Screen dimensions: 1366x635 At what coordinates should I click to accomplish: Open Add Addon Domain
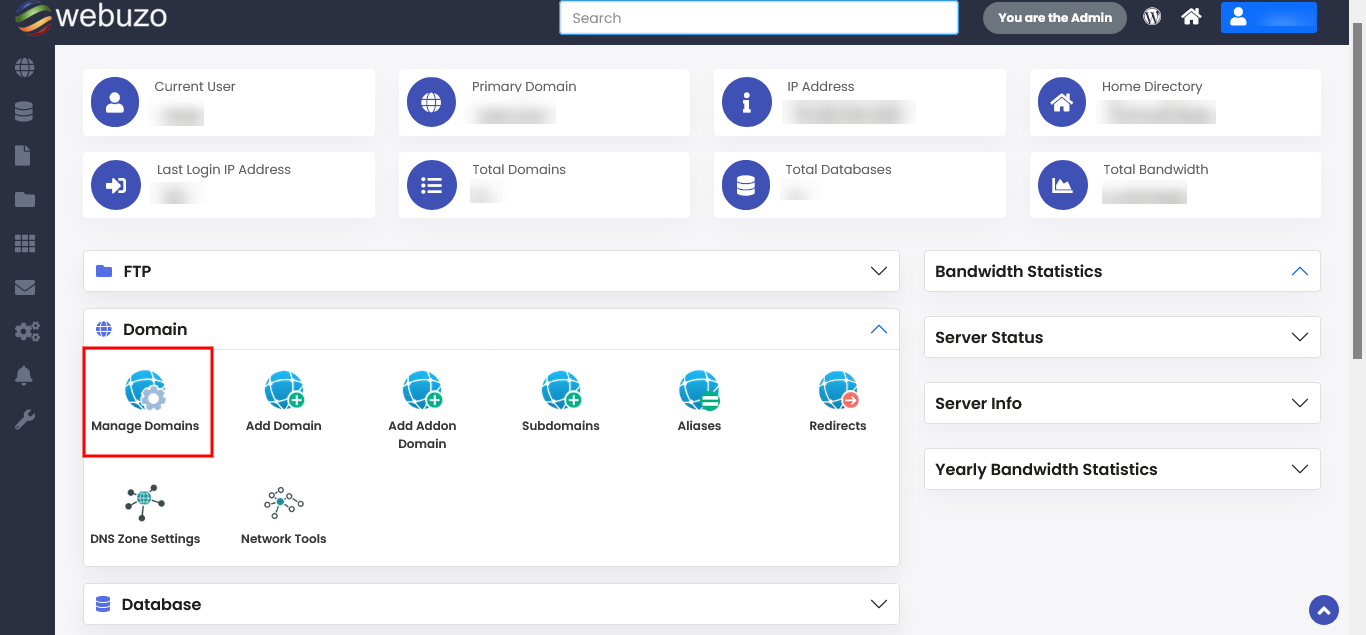pyautogui.click(x=422, y=391)
